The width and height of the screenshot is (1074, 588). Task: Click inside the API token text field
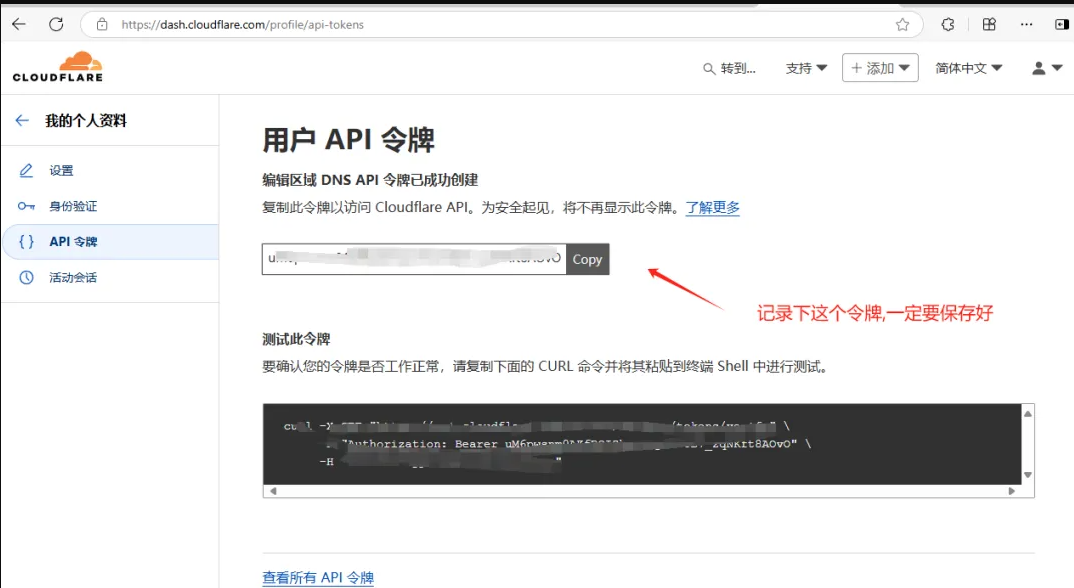tap(414, 259)
